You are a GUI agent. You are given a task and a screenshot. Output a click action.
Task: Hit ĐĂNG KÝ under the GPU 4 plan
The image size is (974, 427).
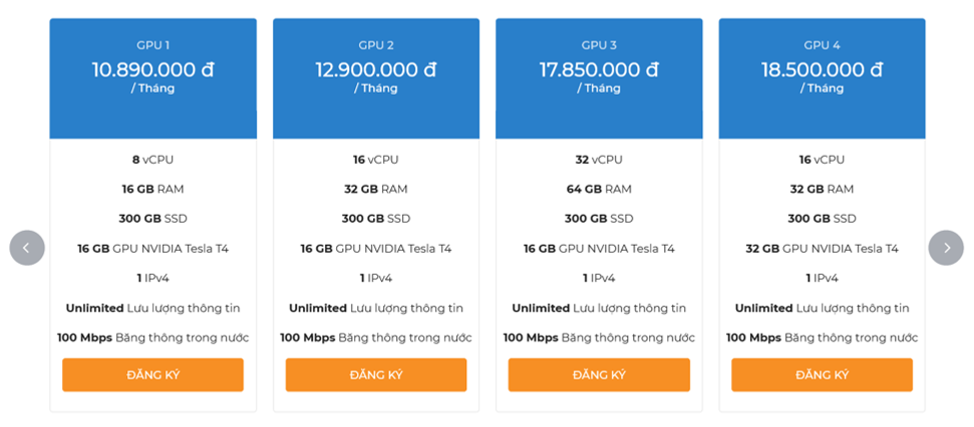822,375
